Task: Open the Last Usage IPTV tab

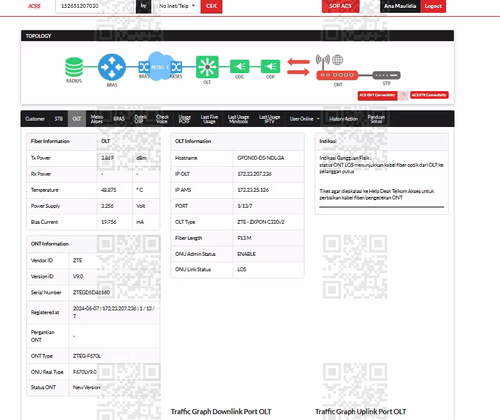Action: [269, 119]
